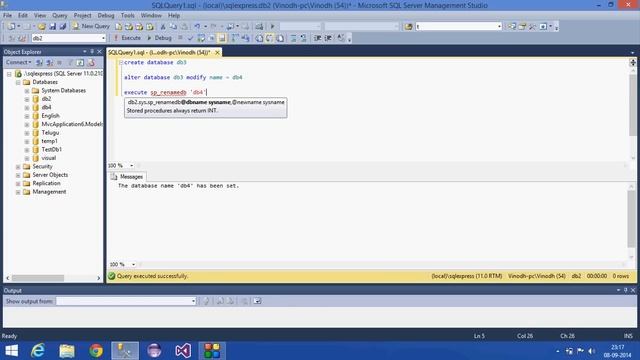Open the Connect dropdown in Object Explorer
Viewport: 640px width, 360px height.
[x=18, y=62]
